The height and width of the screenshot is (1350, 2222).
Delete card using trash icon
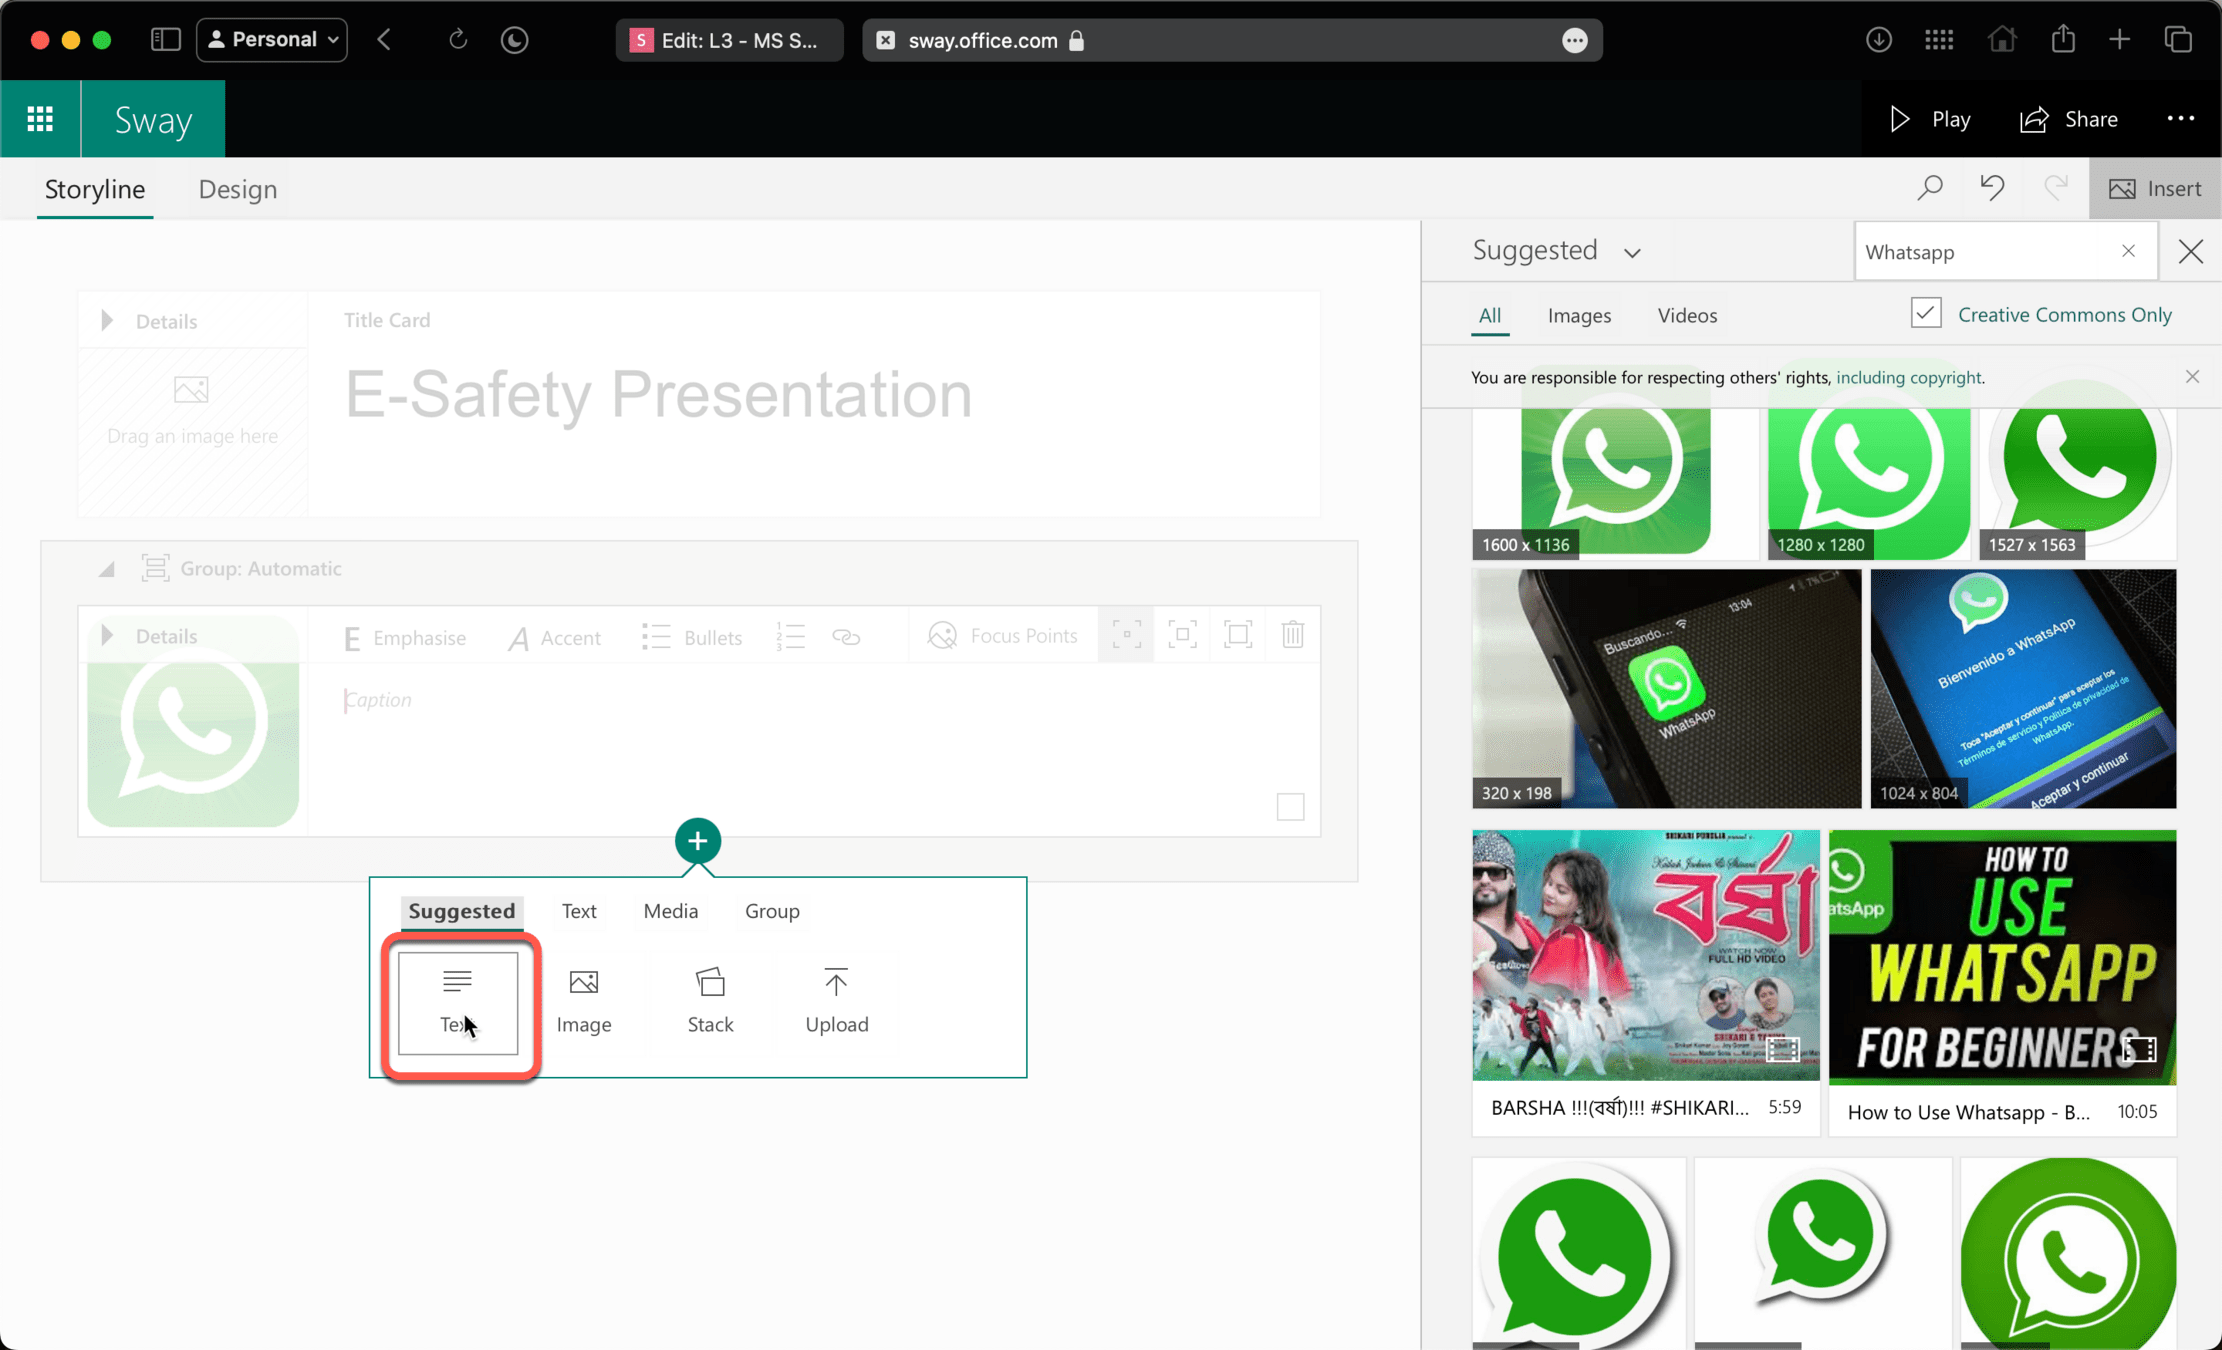pos(1292,635)
